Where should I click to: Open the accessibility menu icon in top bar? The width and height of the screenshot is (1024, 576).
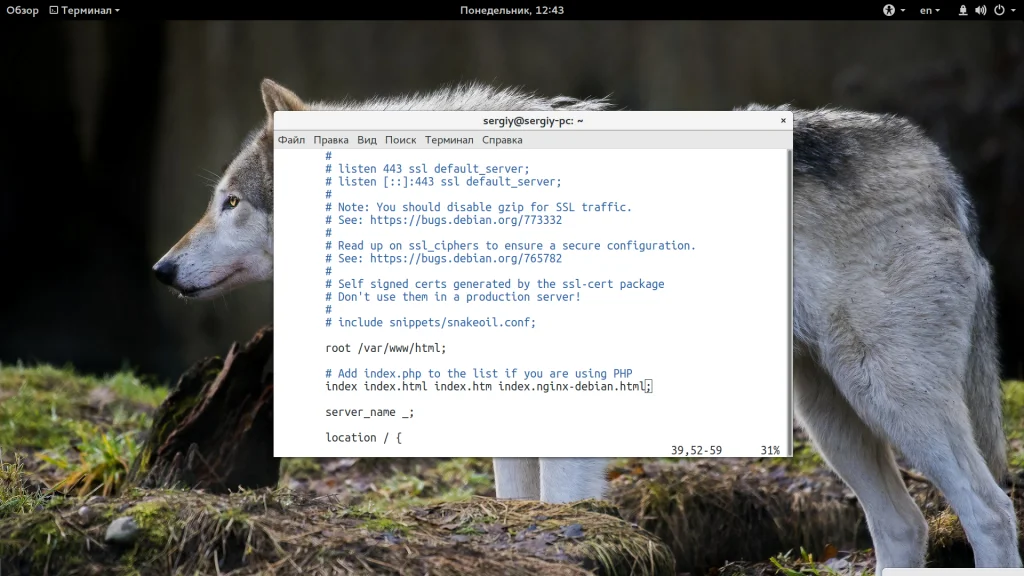click(x=889, y=10)
